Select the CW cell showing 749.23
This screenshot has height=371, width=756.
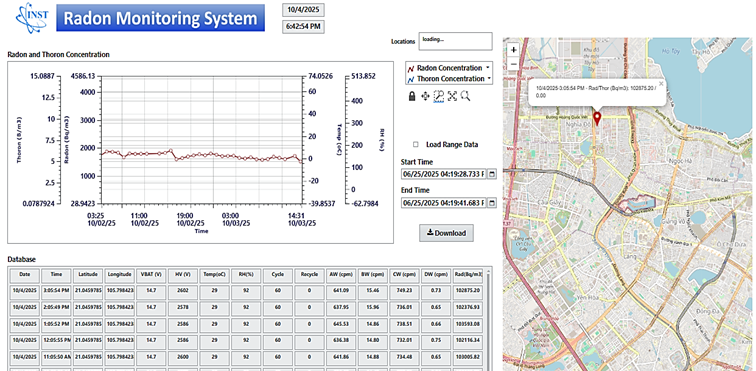tap(404, 291)
